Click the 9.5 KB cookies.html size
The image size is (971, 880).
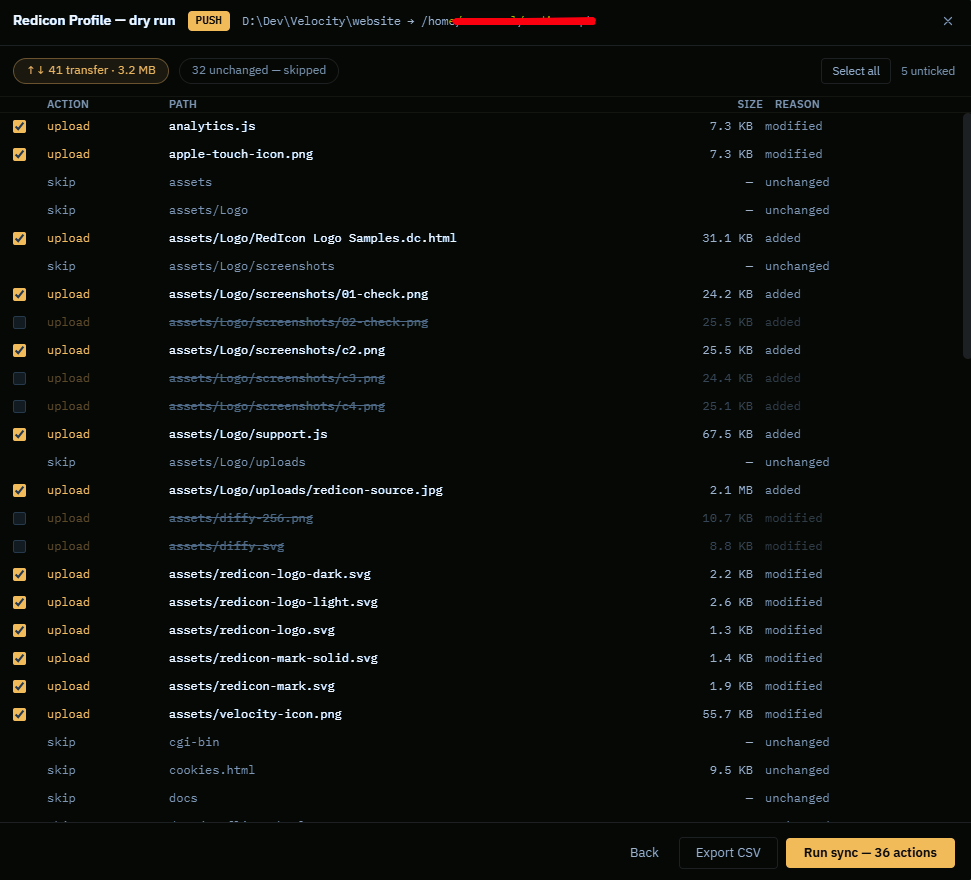[x=731, y=770]
